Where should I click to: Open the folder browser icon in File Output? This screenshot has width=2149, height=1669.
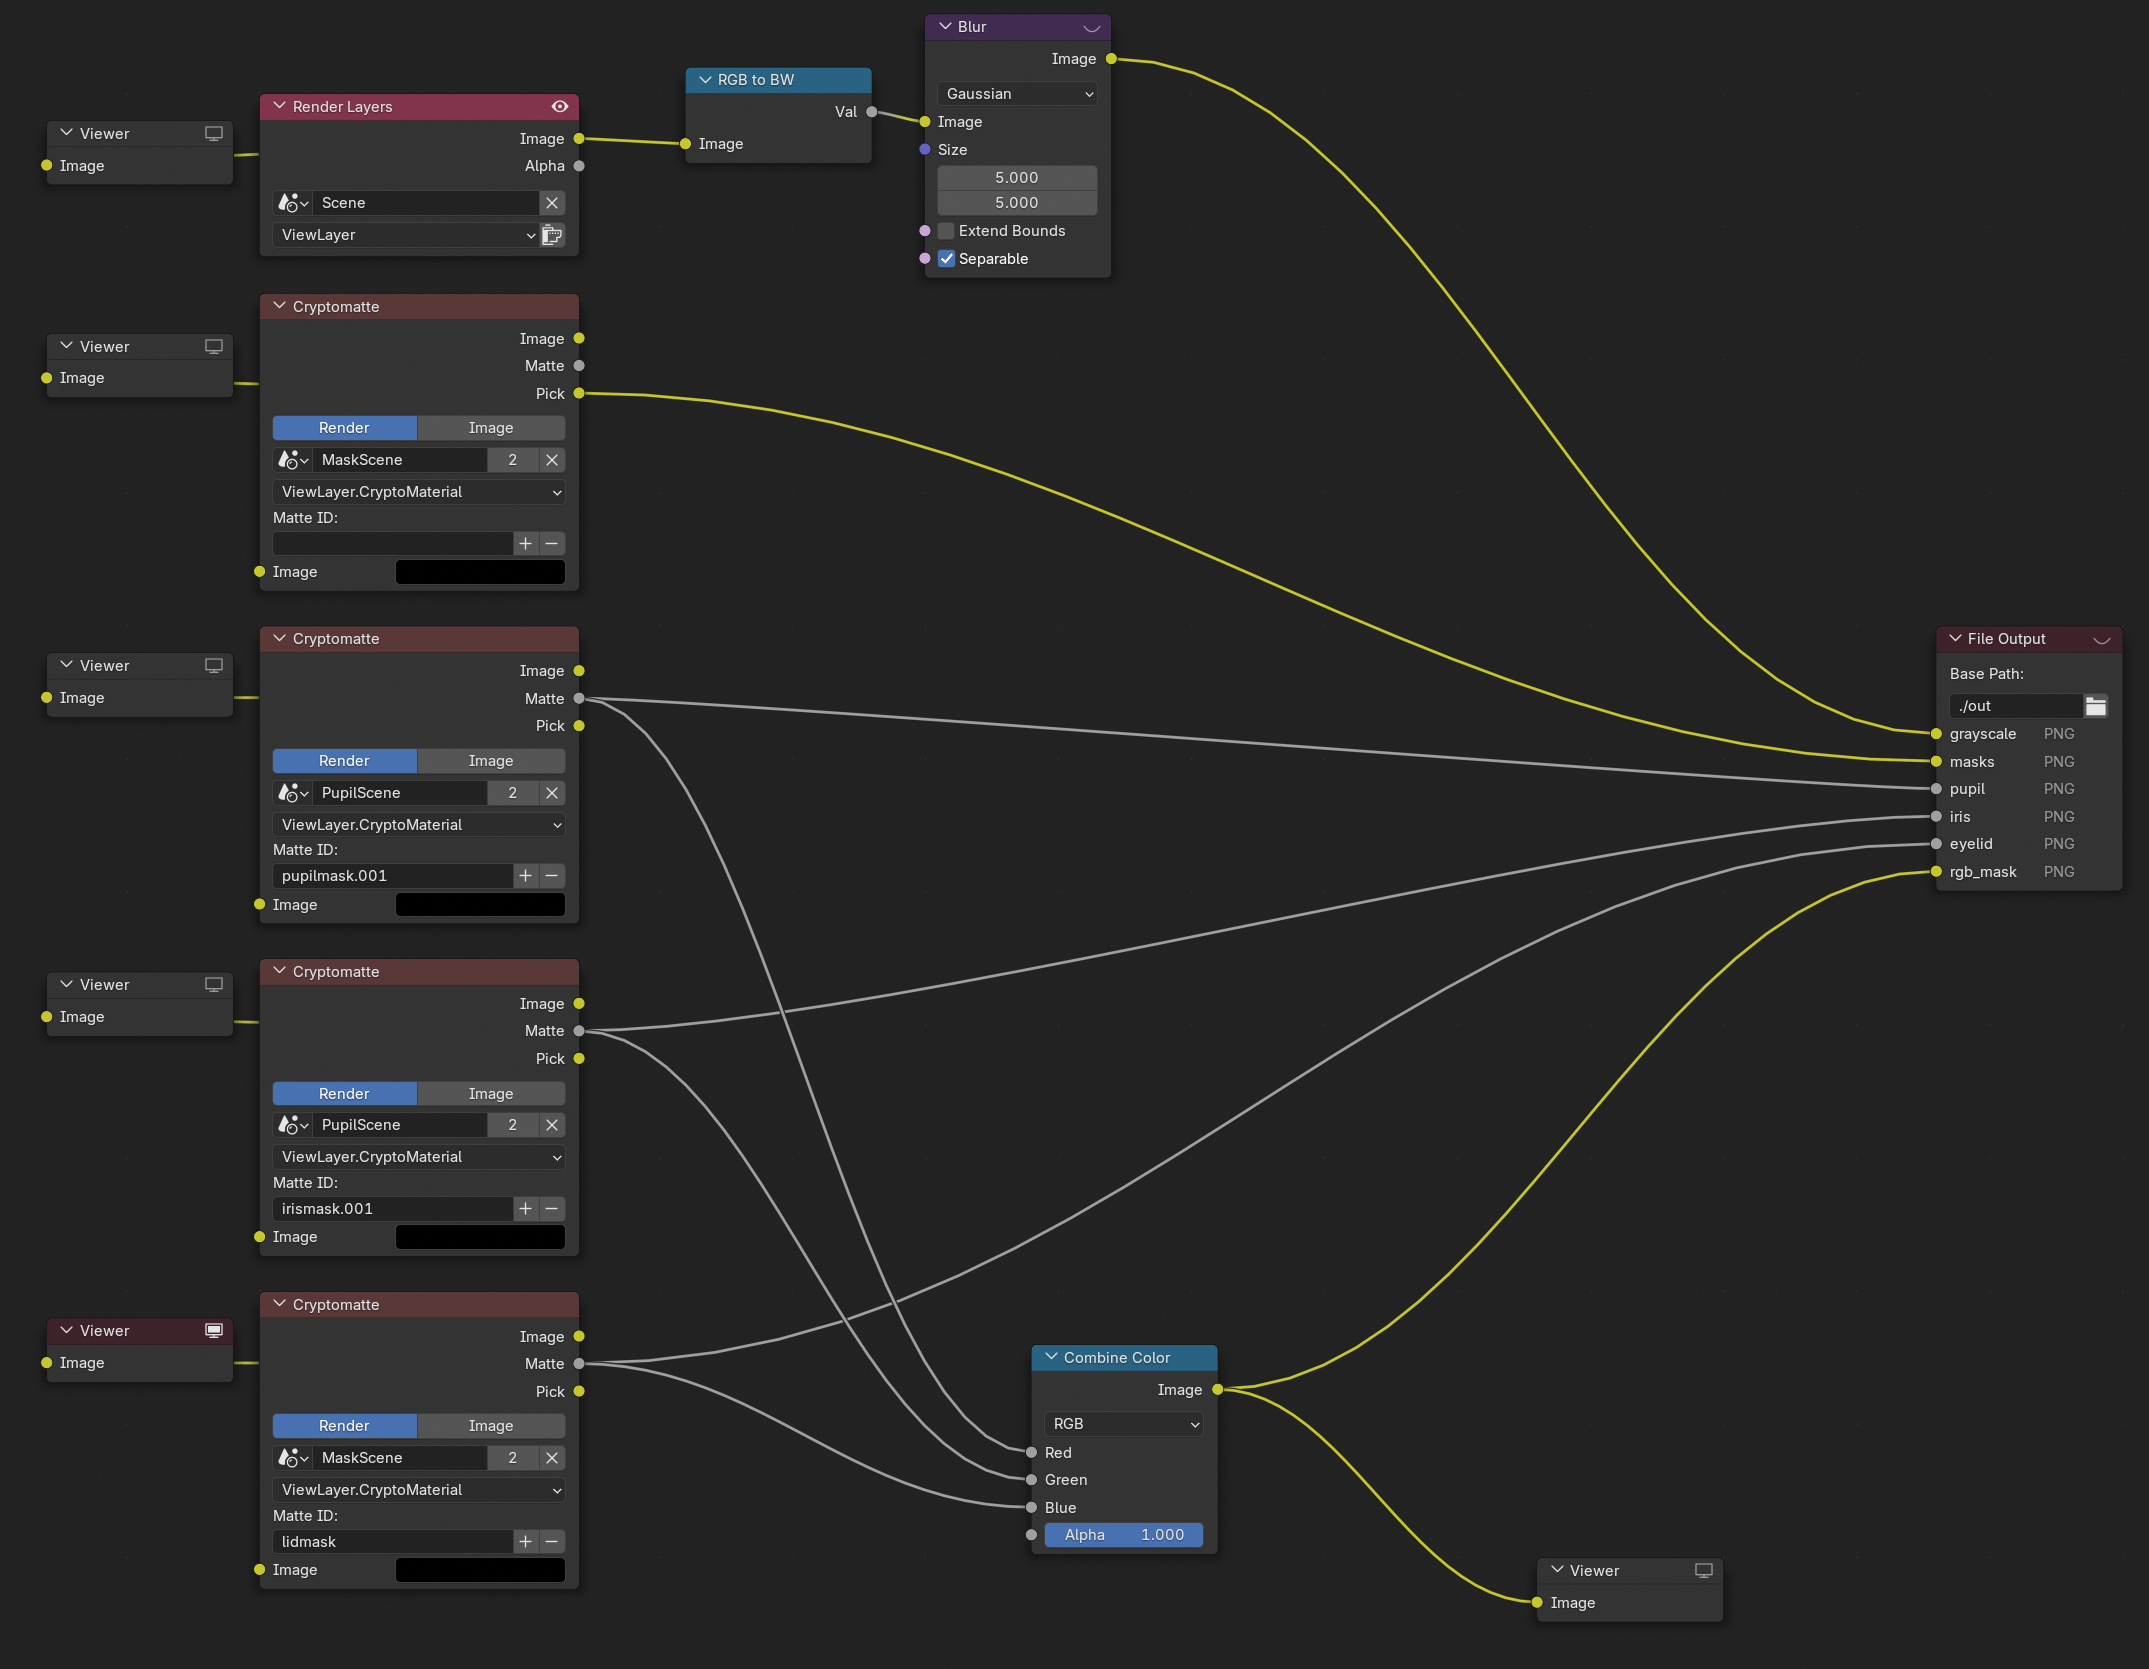click(x=2097, y=705)
